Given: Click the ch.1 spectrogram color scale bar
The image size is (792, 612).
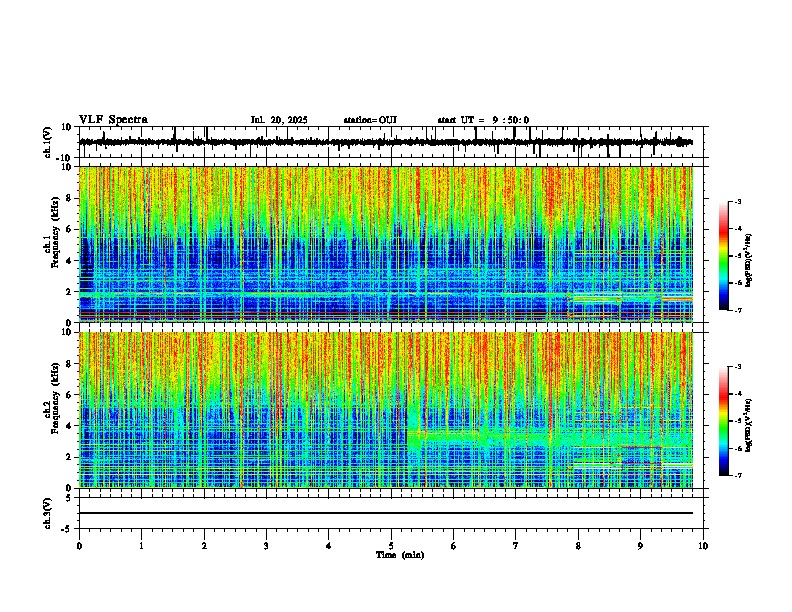Looking at the screenshot, I should point(724,256).
